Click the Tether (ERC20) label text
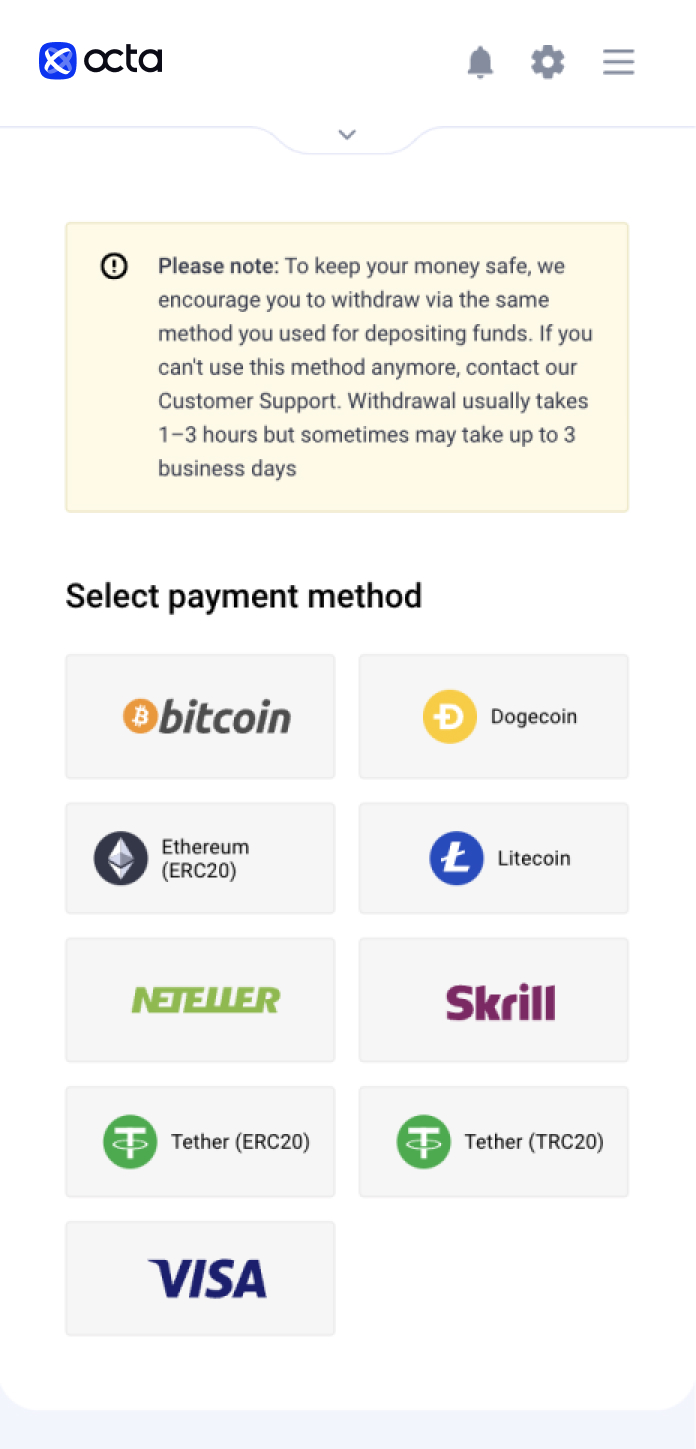 [240, 1141]
